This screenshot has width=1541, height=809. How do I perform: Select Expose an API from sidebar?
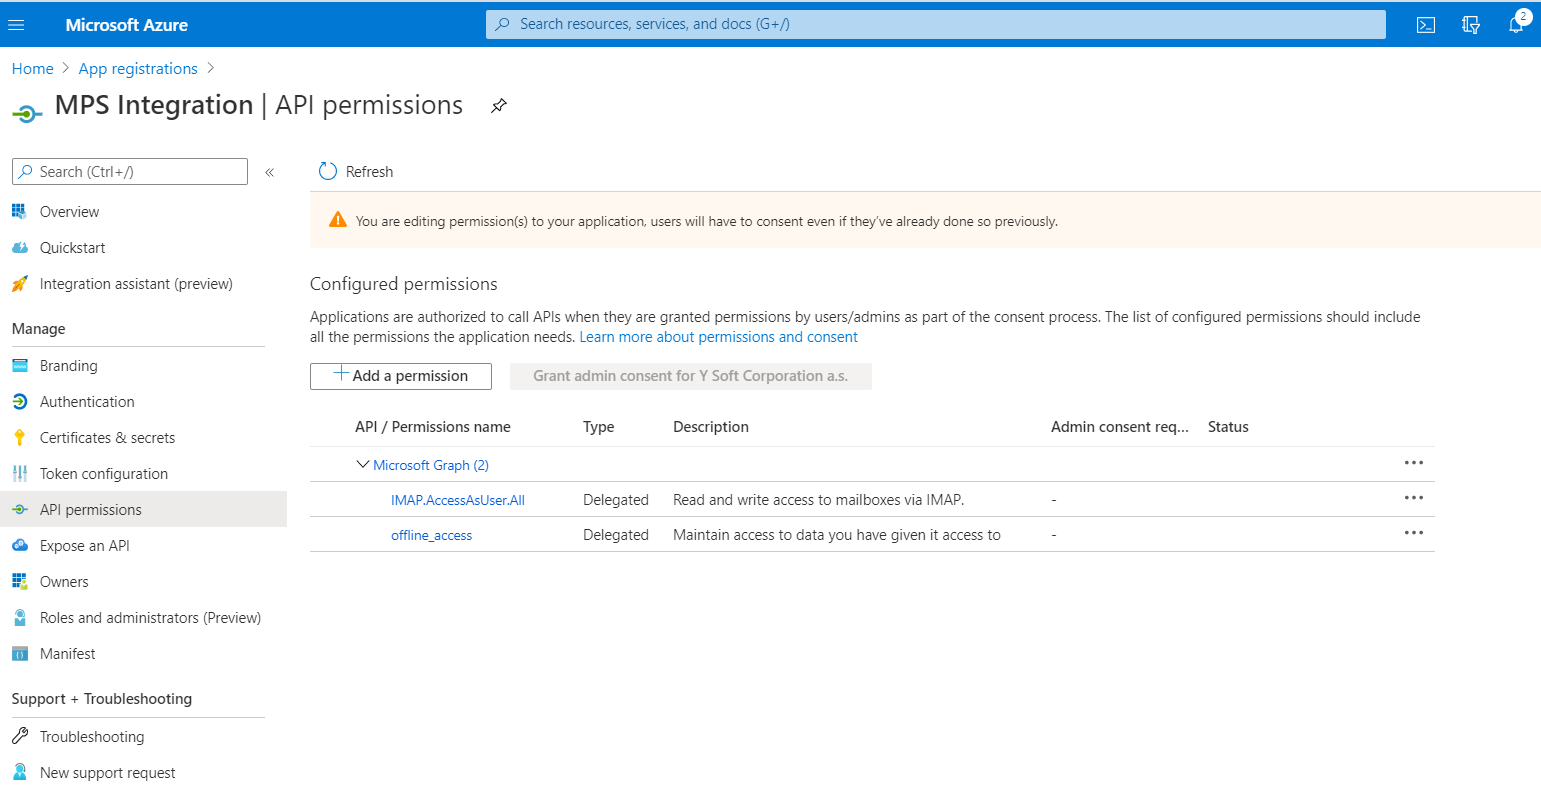click(x=84, y=546)
